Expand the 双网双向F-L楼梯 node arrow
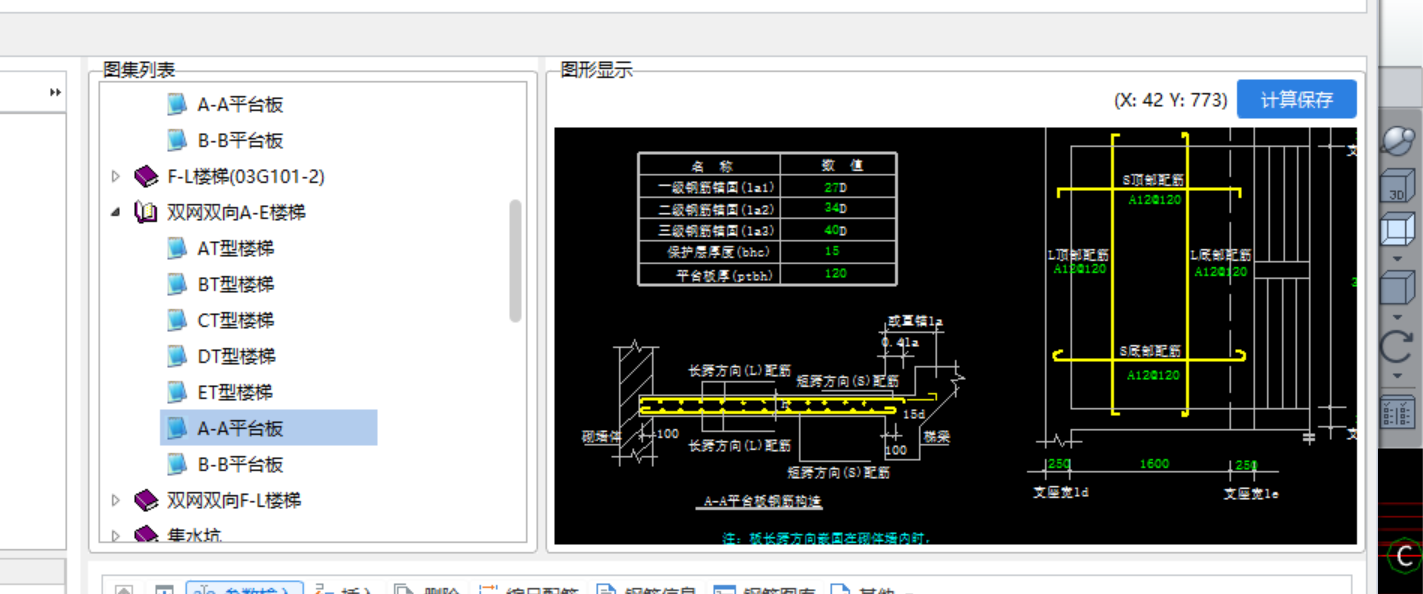 [115, 500]
